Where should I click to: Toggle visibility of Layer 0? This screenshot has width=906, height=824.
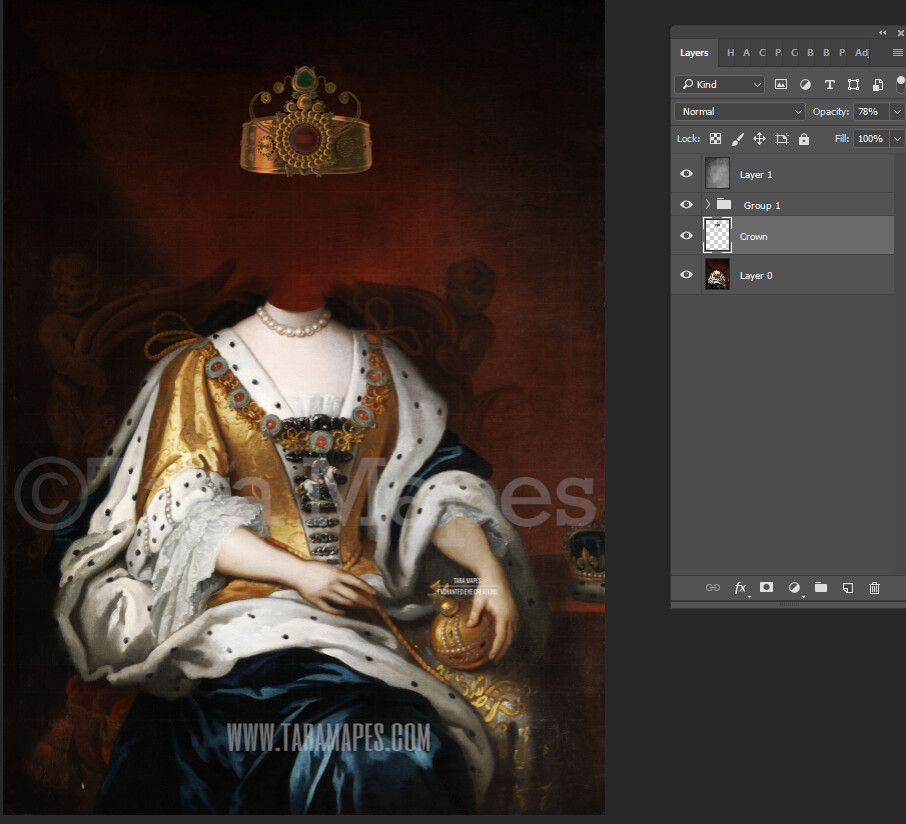coord(686,274)
